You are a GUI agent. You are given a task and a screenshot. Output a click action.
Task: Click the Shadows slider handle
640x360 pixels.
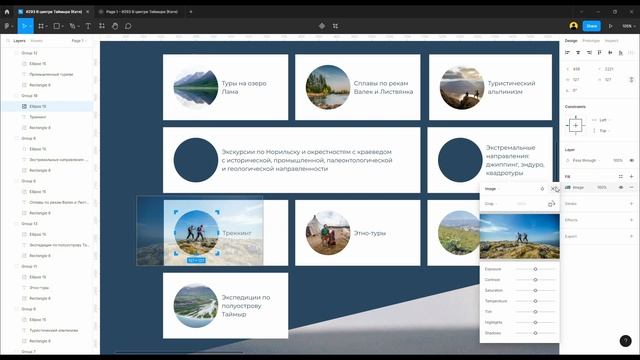pyautogui.click(x=535, y=333)
